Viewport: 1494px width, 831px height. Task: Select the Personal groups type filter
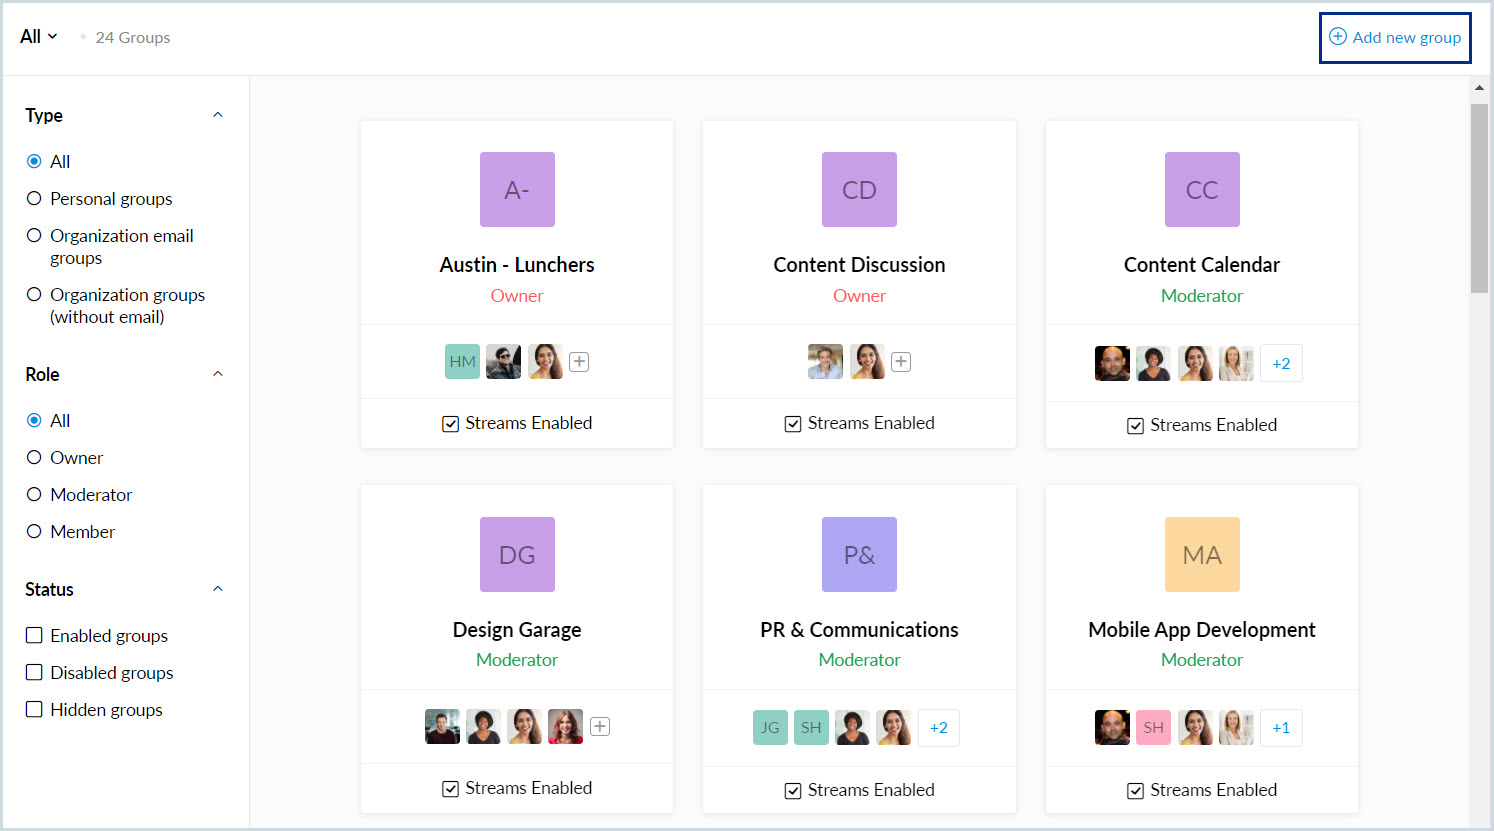[x=34, y=199]
